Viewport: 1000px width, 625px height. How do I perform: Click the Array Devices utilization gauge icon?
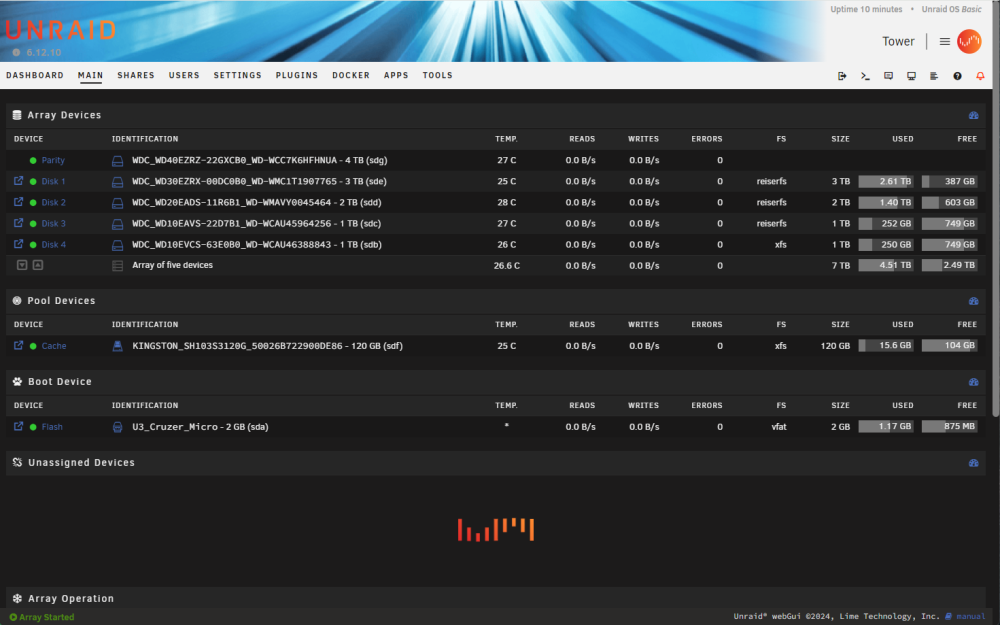tap(973, 115)
